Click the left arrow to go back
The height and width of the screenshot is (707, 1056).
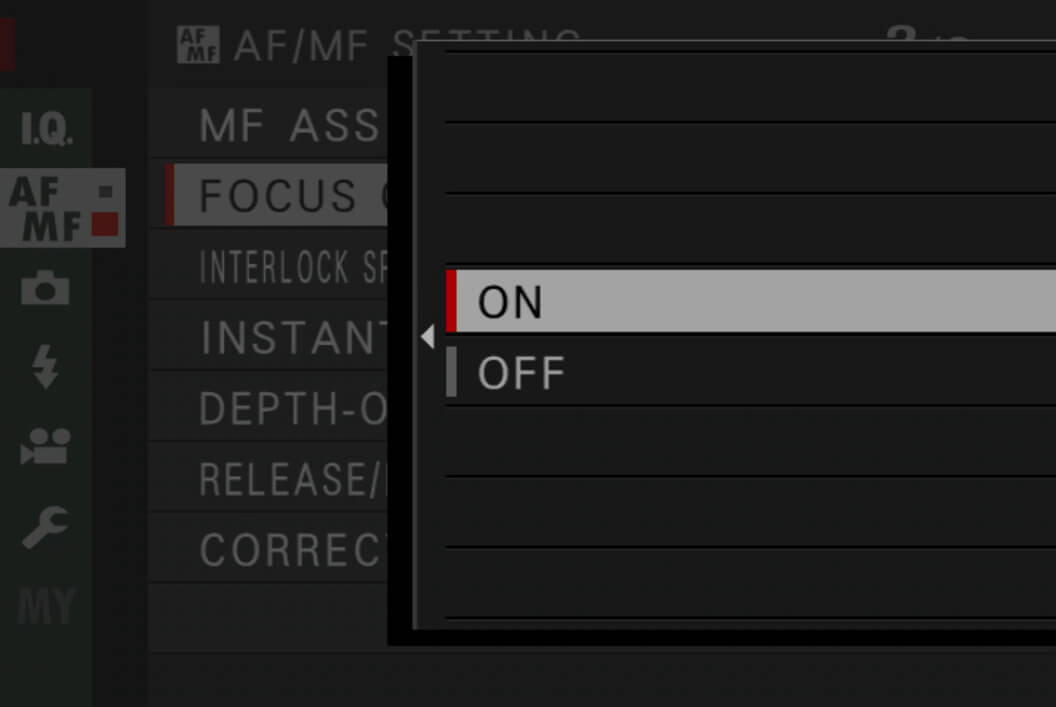428,336
